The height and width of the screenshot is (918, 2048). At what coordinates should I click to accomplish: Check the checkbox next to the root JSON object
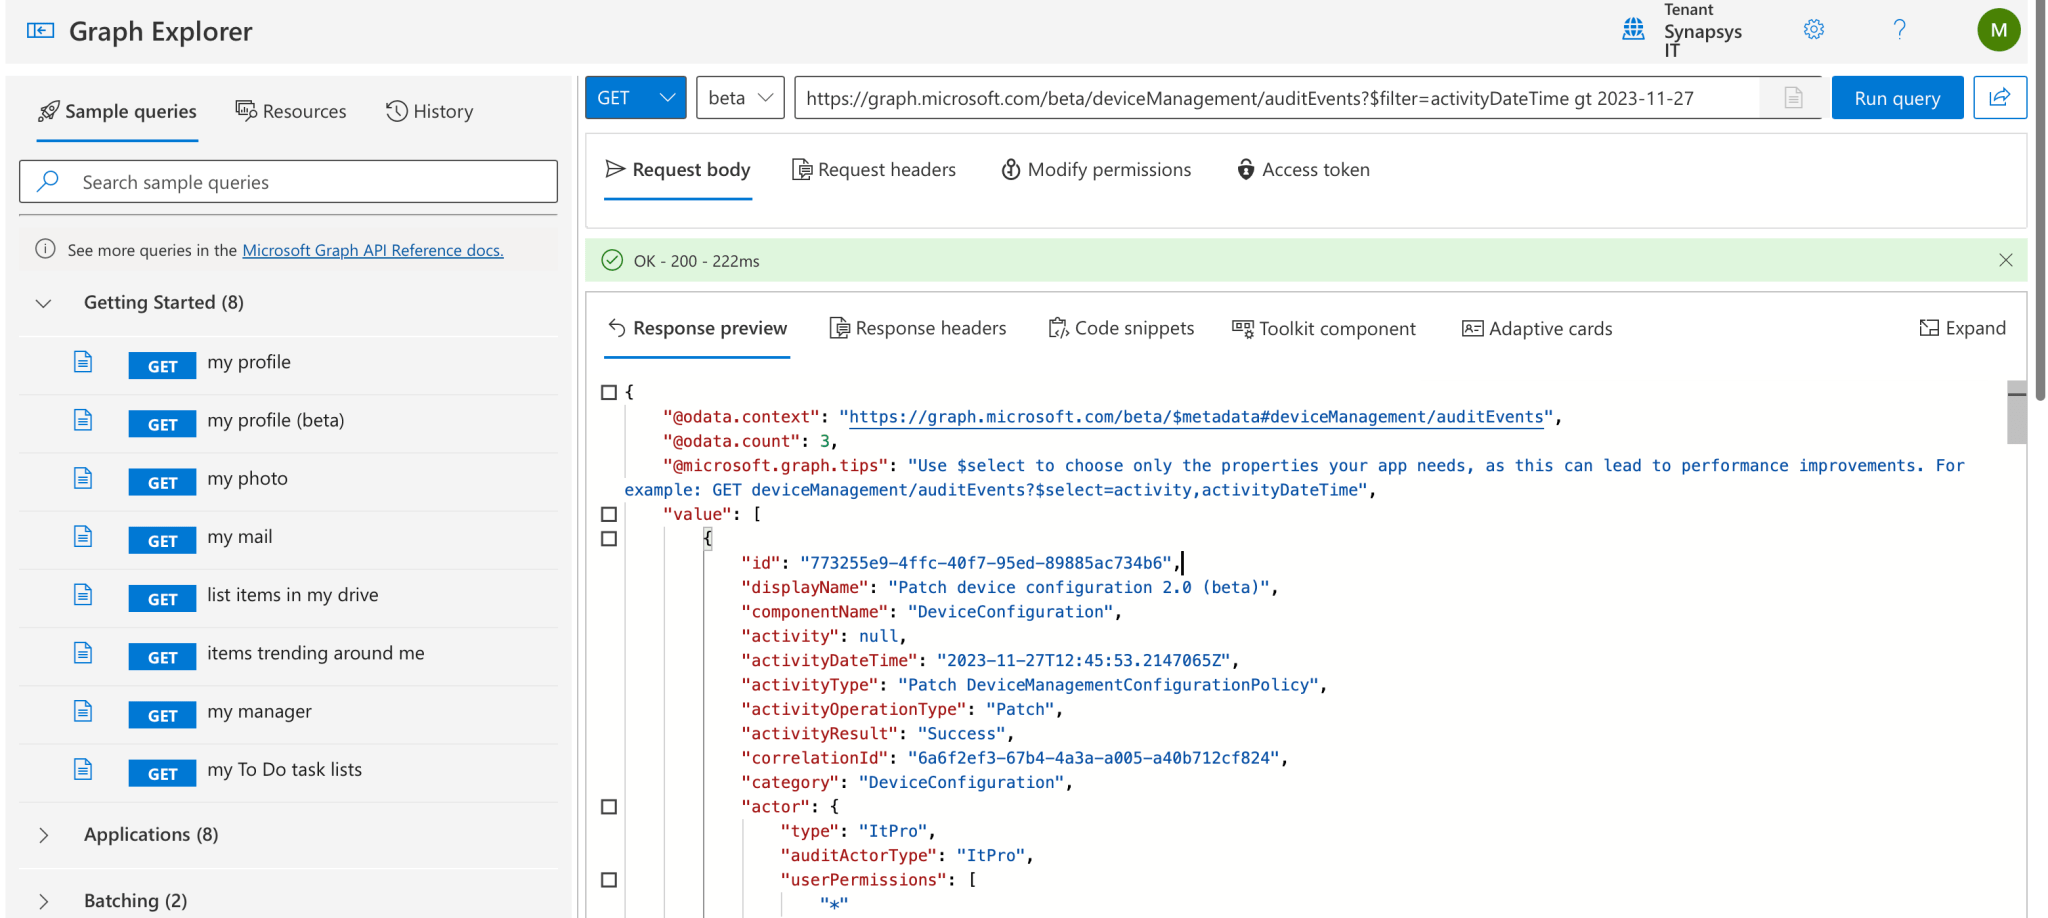[x=608, y=392]
